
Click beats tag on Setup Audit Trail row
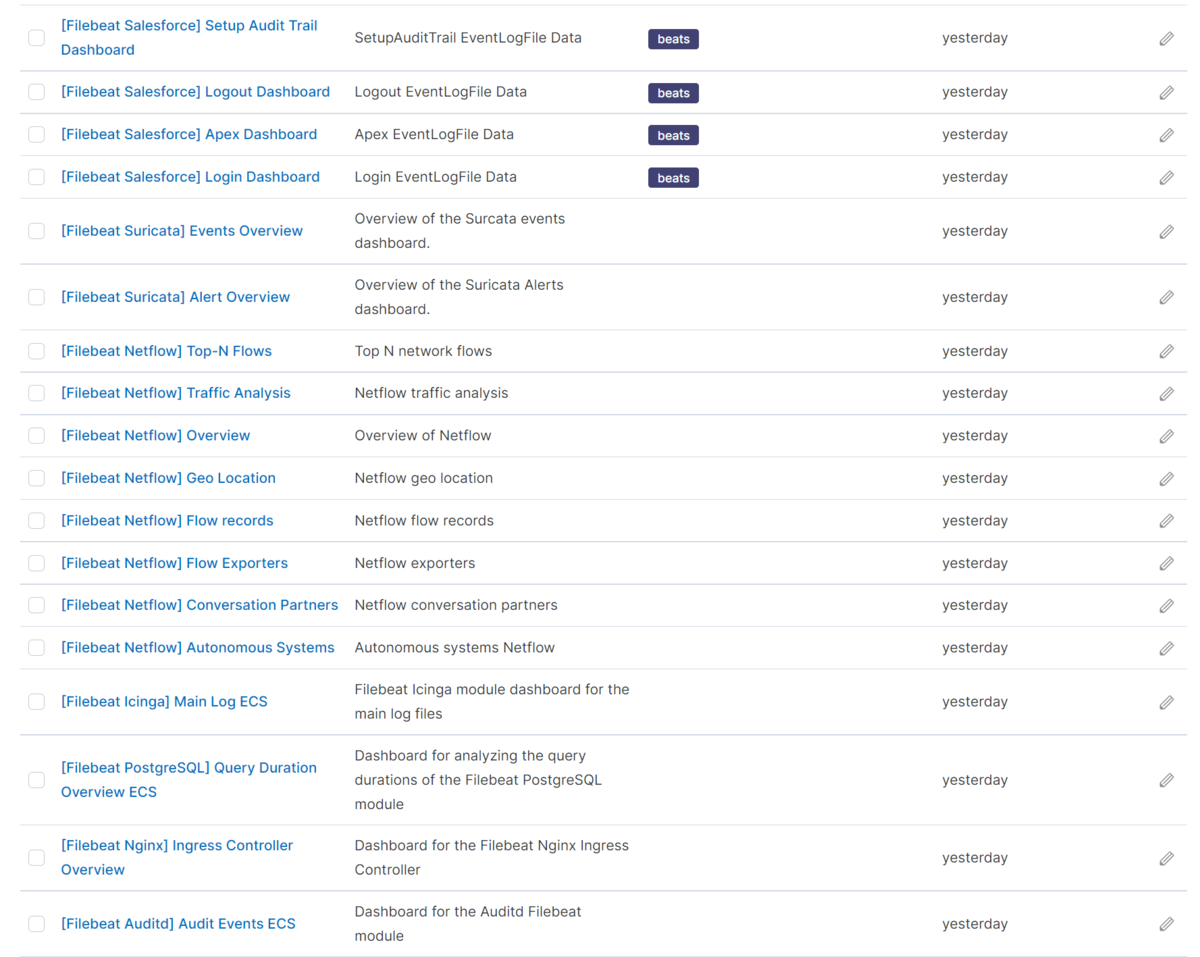(673, 39)
